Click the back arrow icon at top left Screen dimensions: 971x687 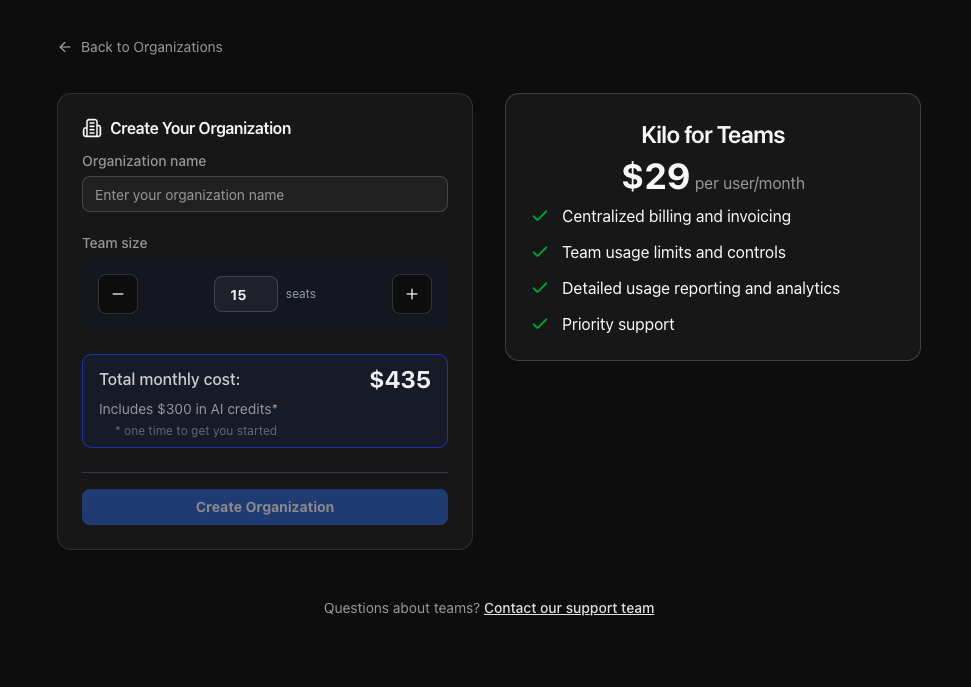pyautogui.click(x=64, y=47)
